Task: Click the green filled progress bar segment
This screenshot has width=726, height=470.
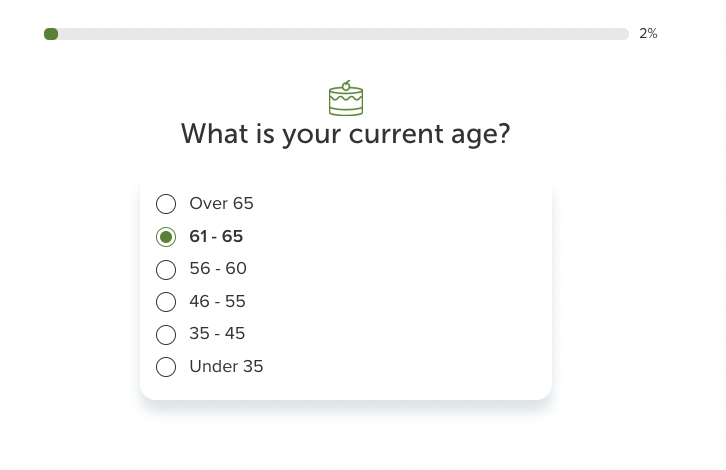Action: [51, 34]
